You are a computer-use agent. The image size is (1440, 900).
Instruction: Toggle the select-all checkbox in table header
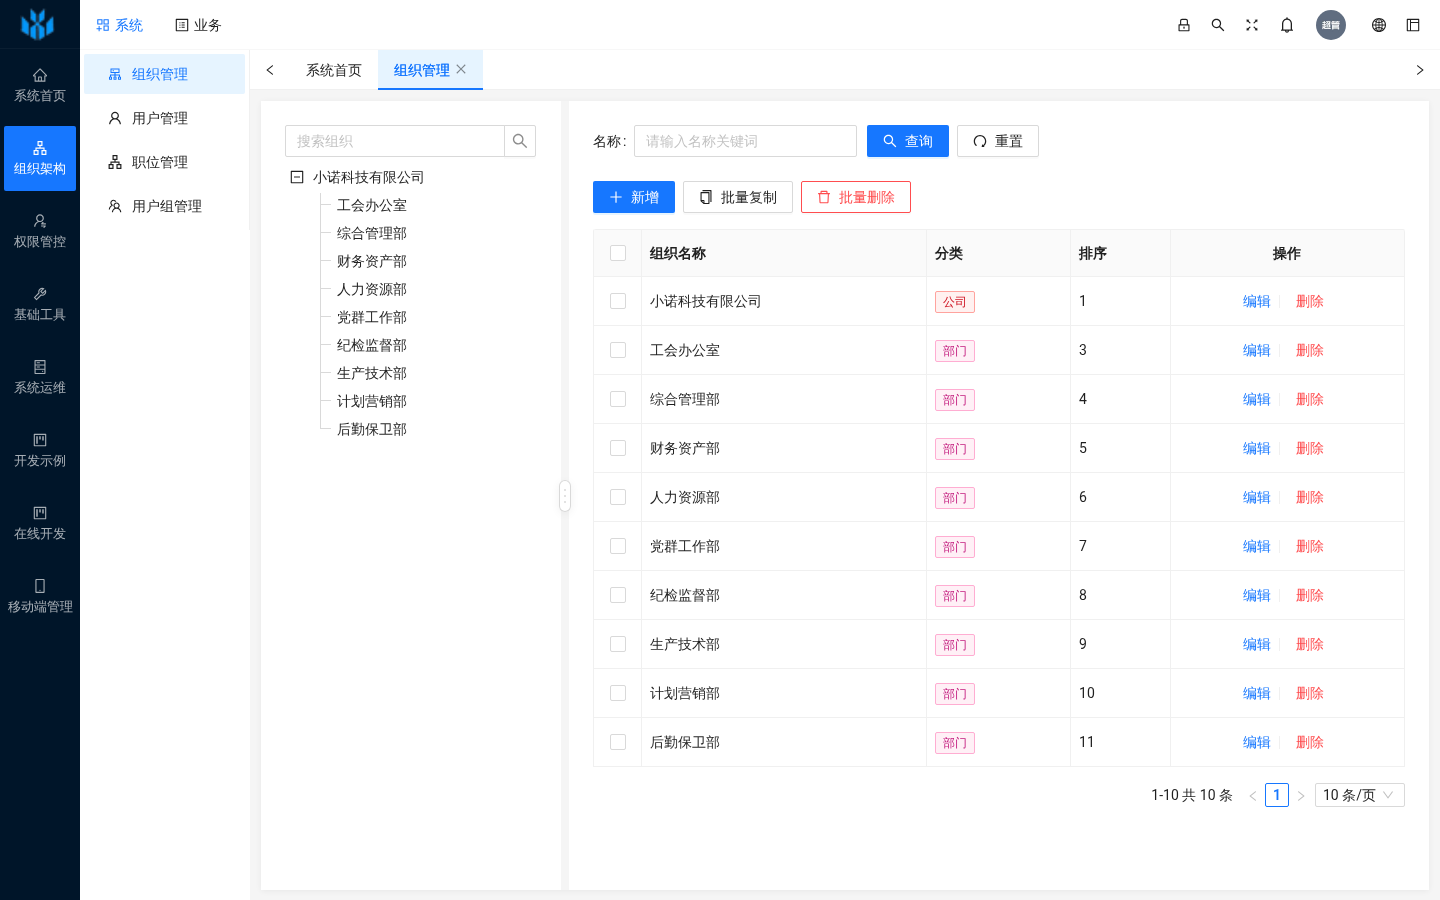coord(618,253)
